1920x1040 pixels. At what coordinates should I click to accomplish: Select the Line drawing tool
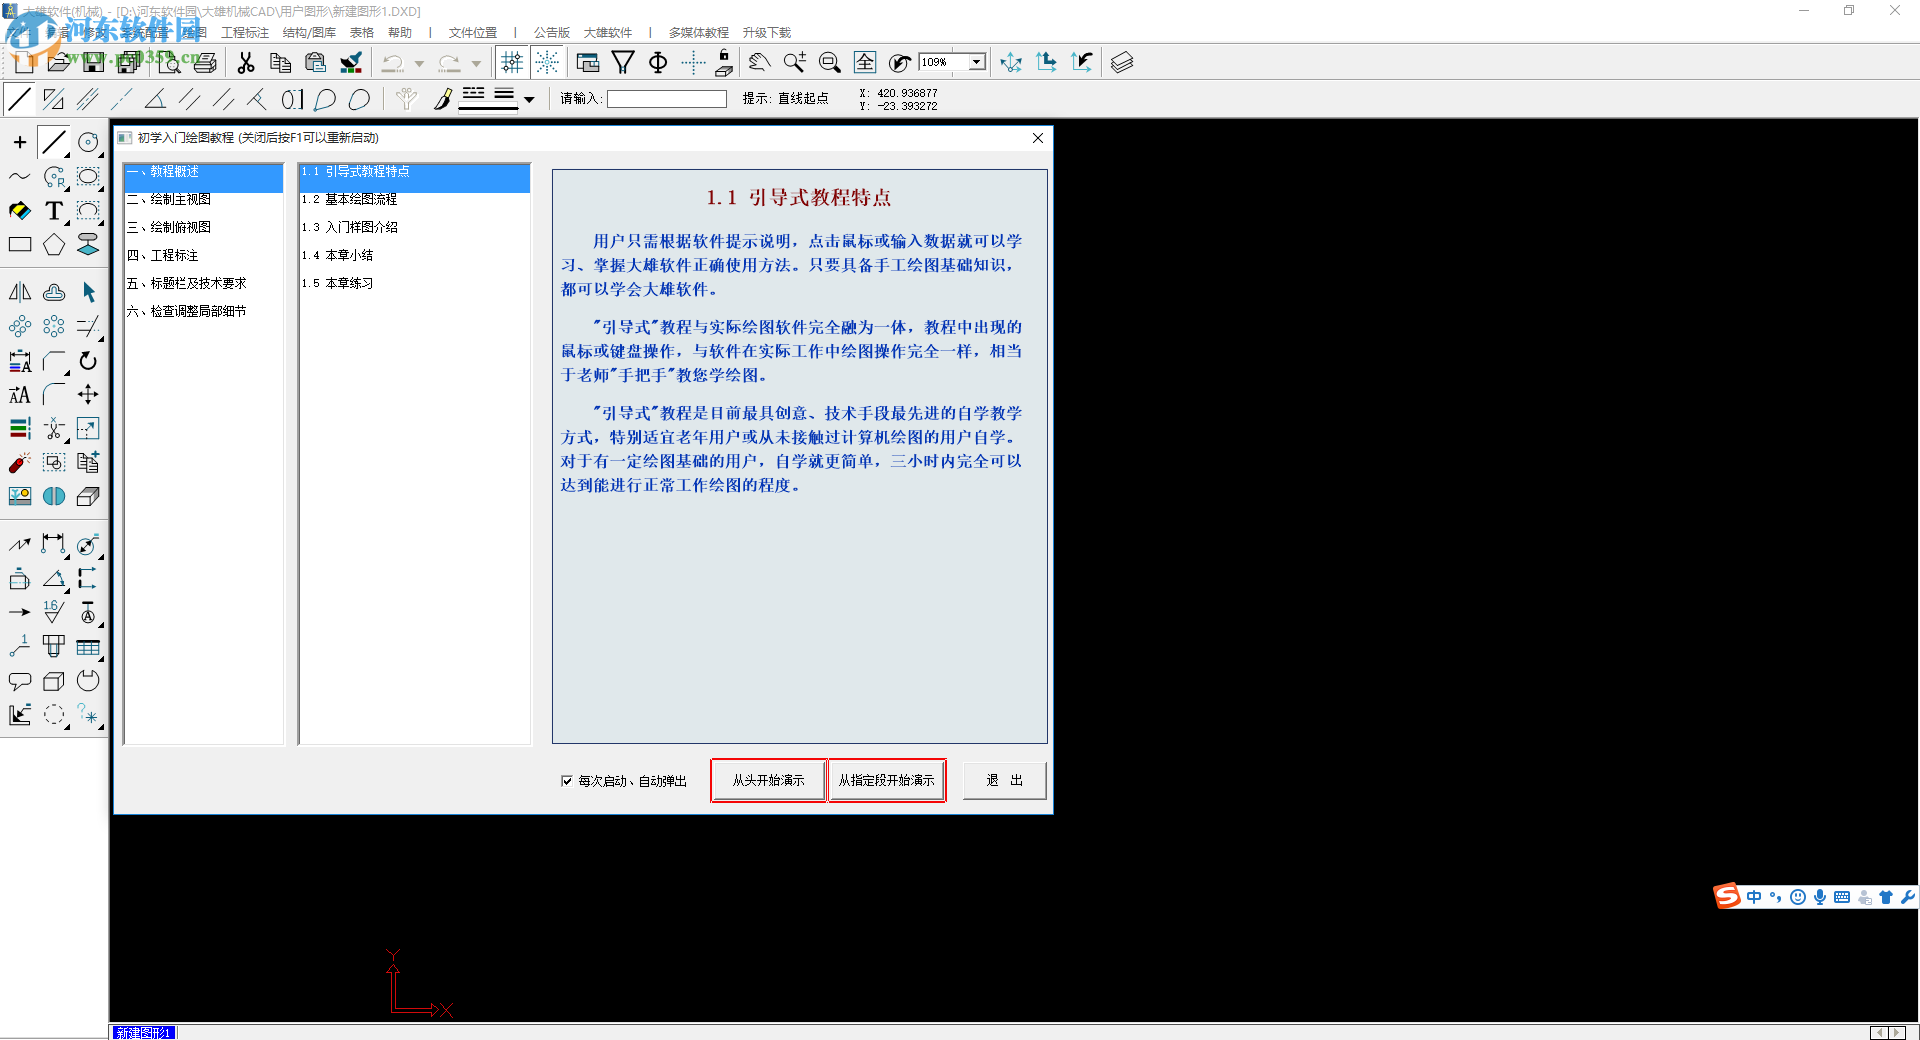coord(54,141)
